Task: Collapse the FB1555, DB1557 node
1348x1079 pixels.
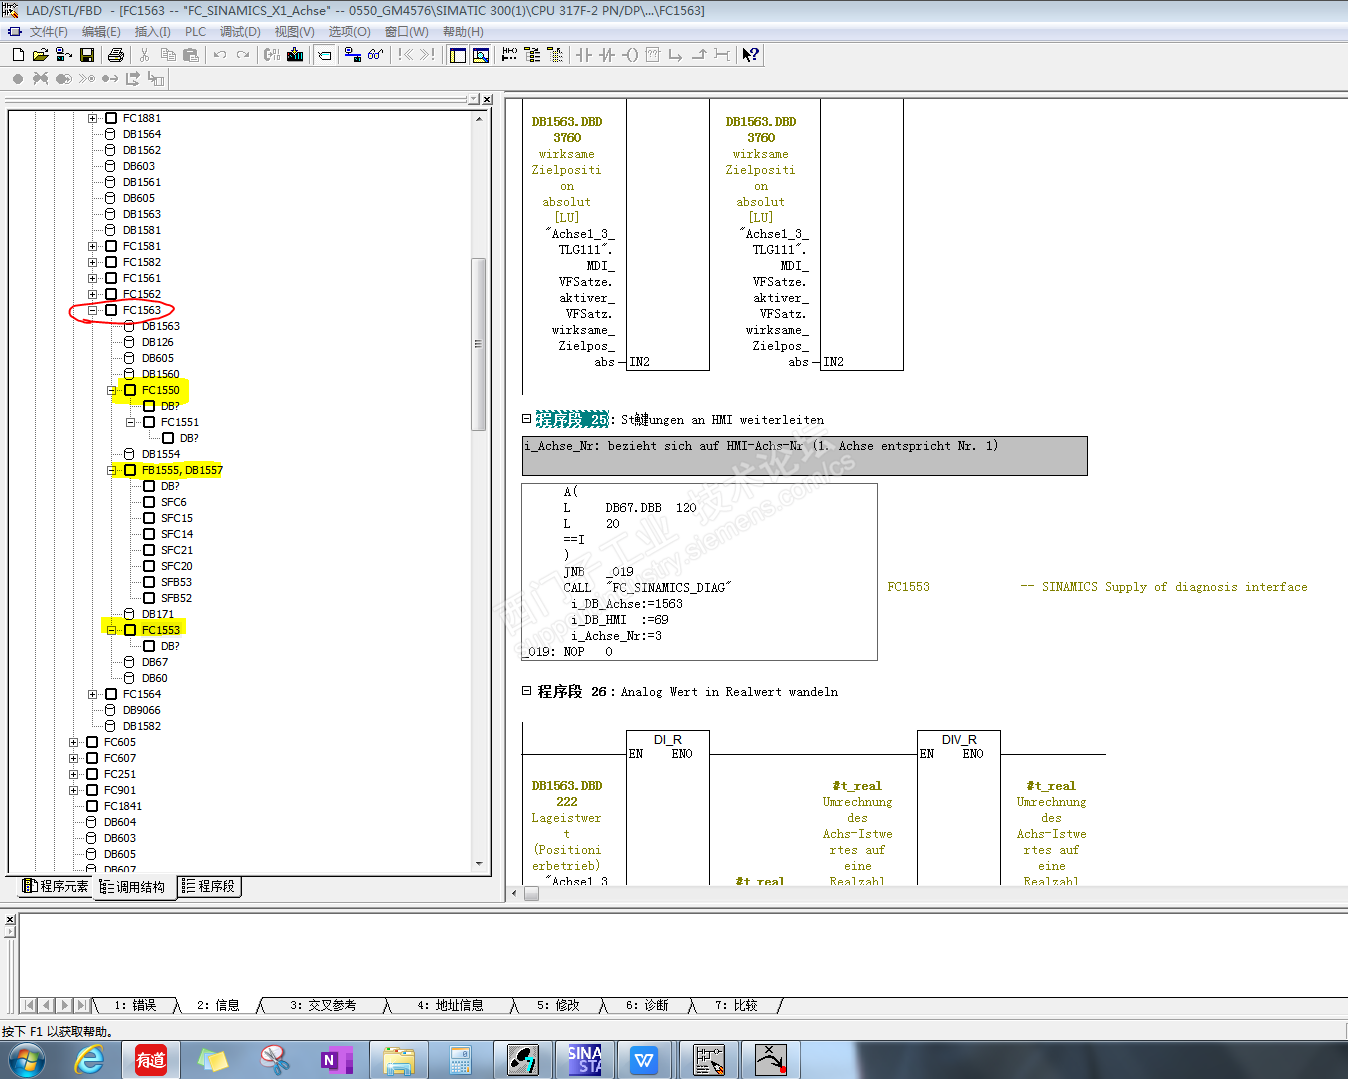Action: click(x=111, y=470)
